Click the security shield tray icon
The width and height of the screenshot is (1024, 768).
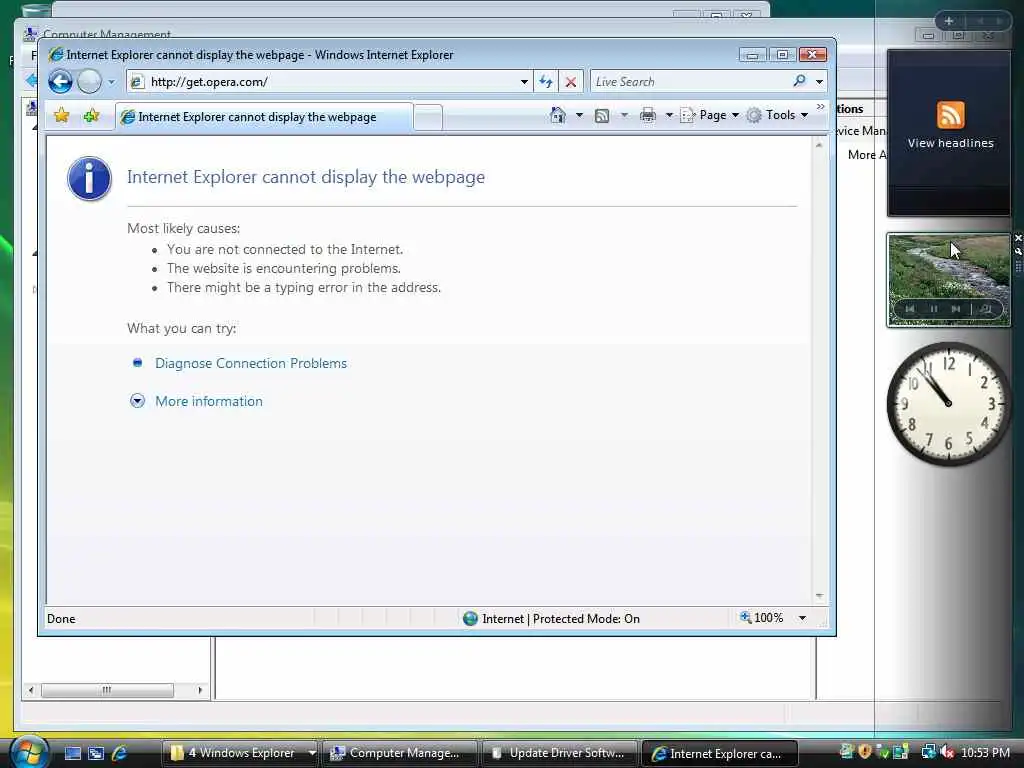865,752
